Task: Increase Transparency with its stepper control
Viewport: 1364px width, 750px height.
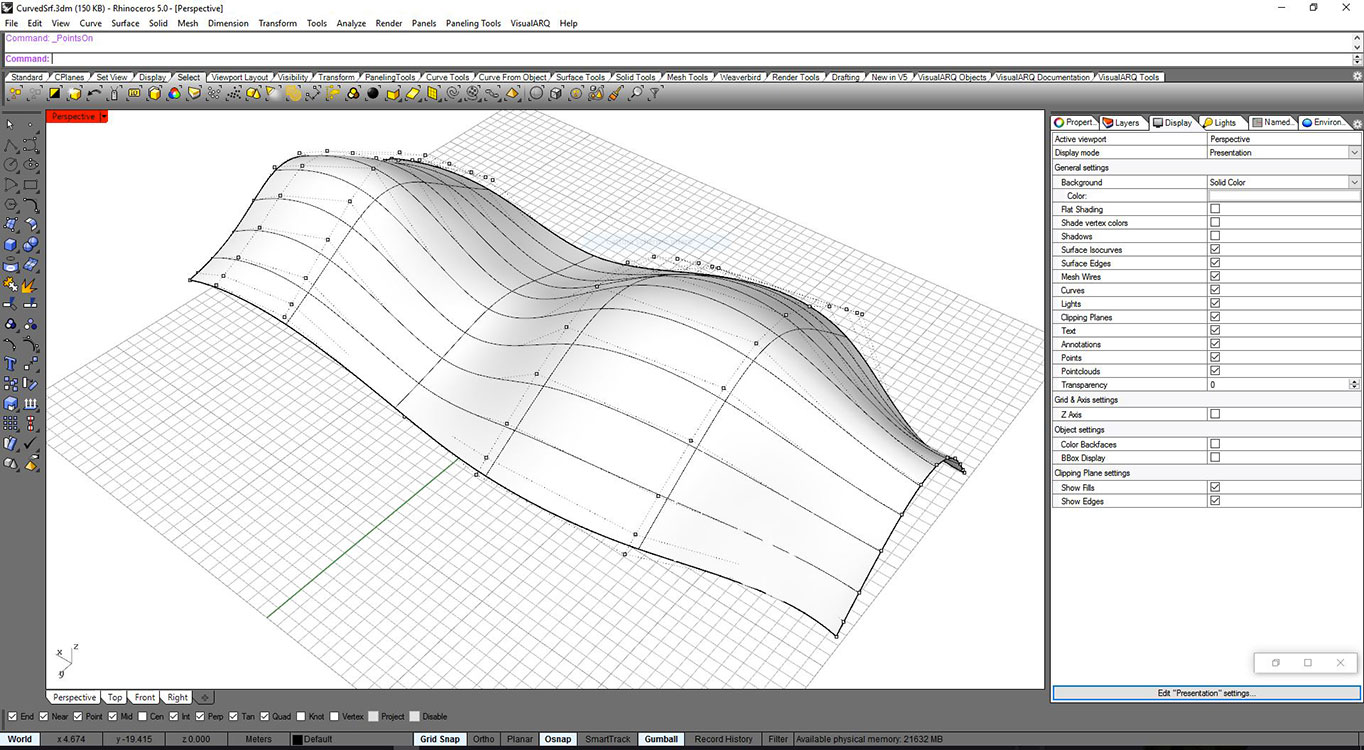Action: pos(1352,381)
